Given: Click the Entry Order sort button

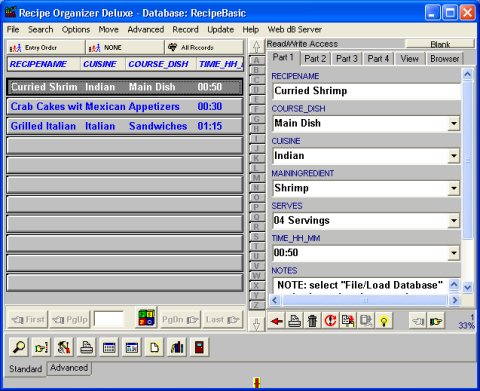Looking at the screenshot, I should coord(46,48).
